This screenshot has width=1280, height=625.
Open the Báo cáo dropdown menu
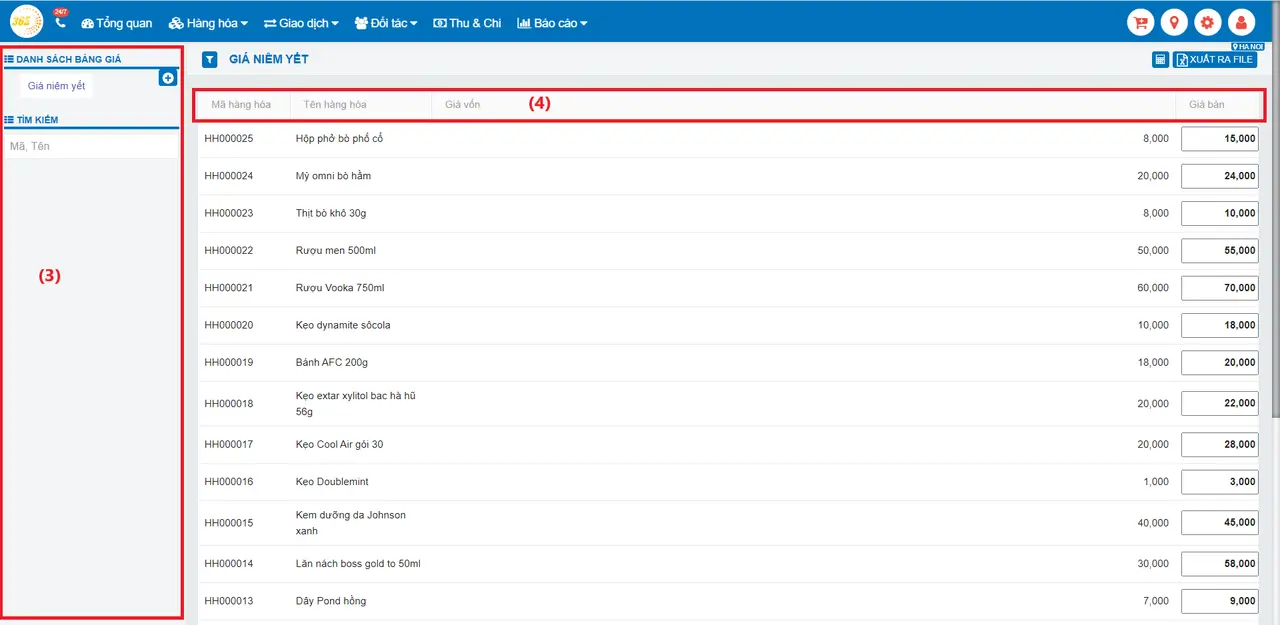pos(552,23)
